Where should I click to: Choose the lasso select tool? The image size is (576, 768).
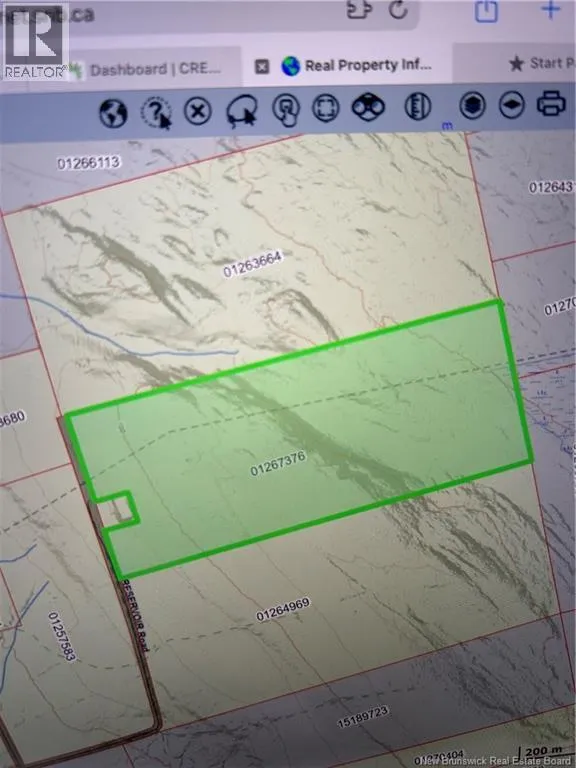click(242, 111)
